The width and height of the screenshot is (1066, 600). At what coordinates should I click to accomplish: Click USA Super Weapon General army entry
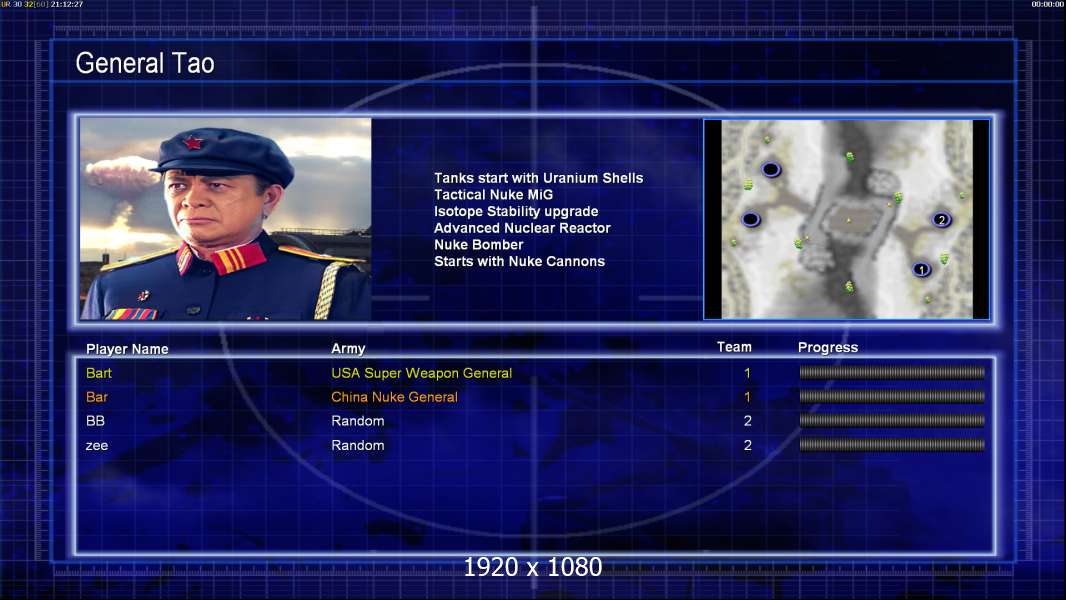point(422,373)
